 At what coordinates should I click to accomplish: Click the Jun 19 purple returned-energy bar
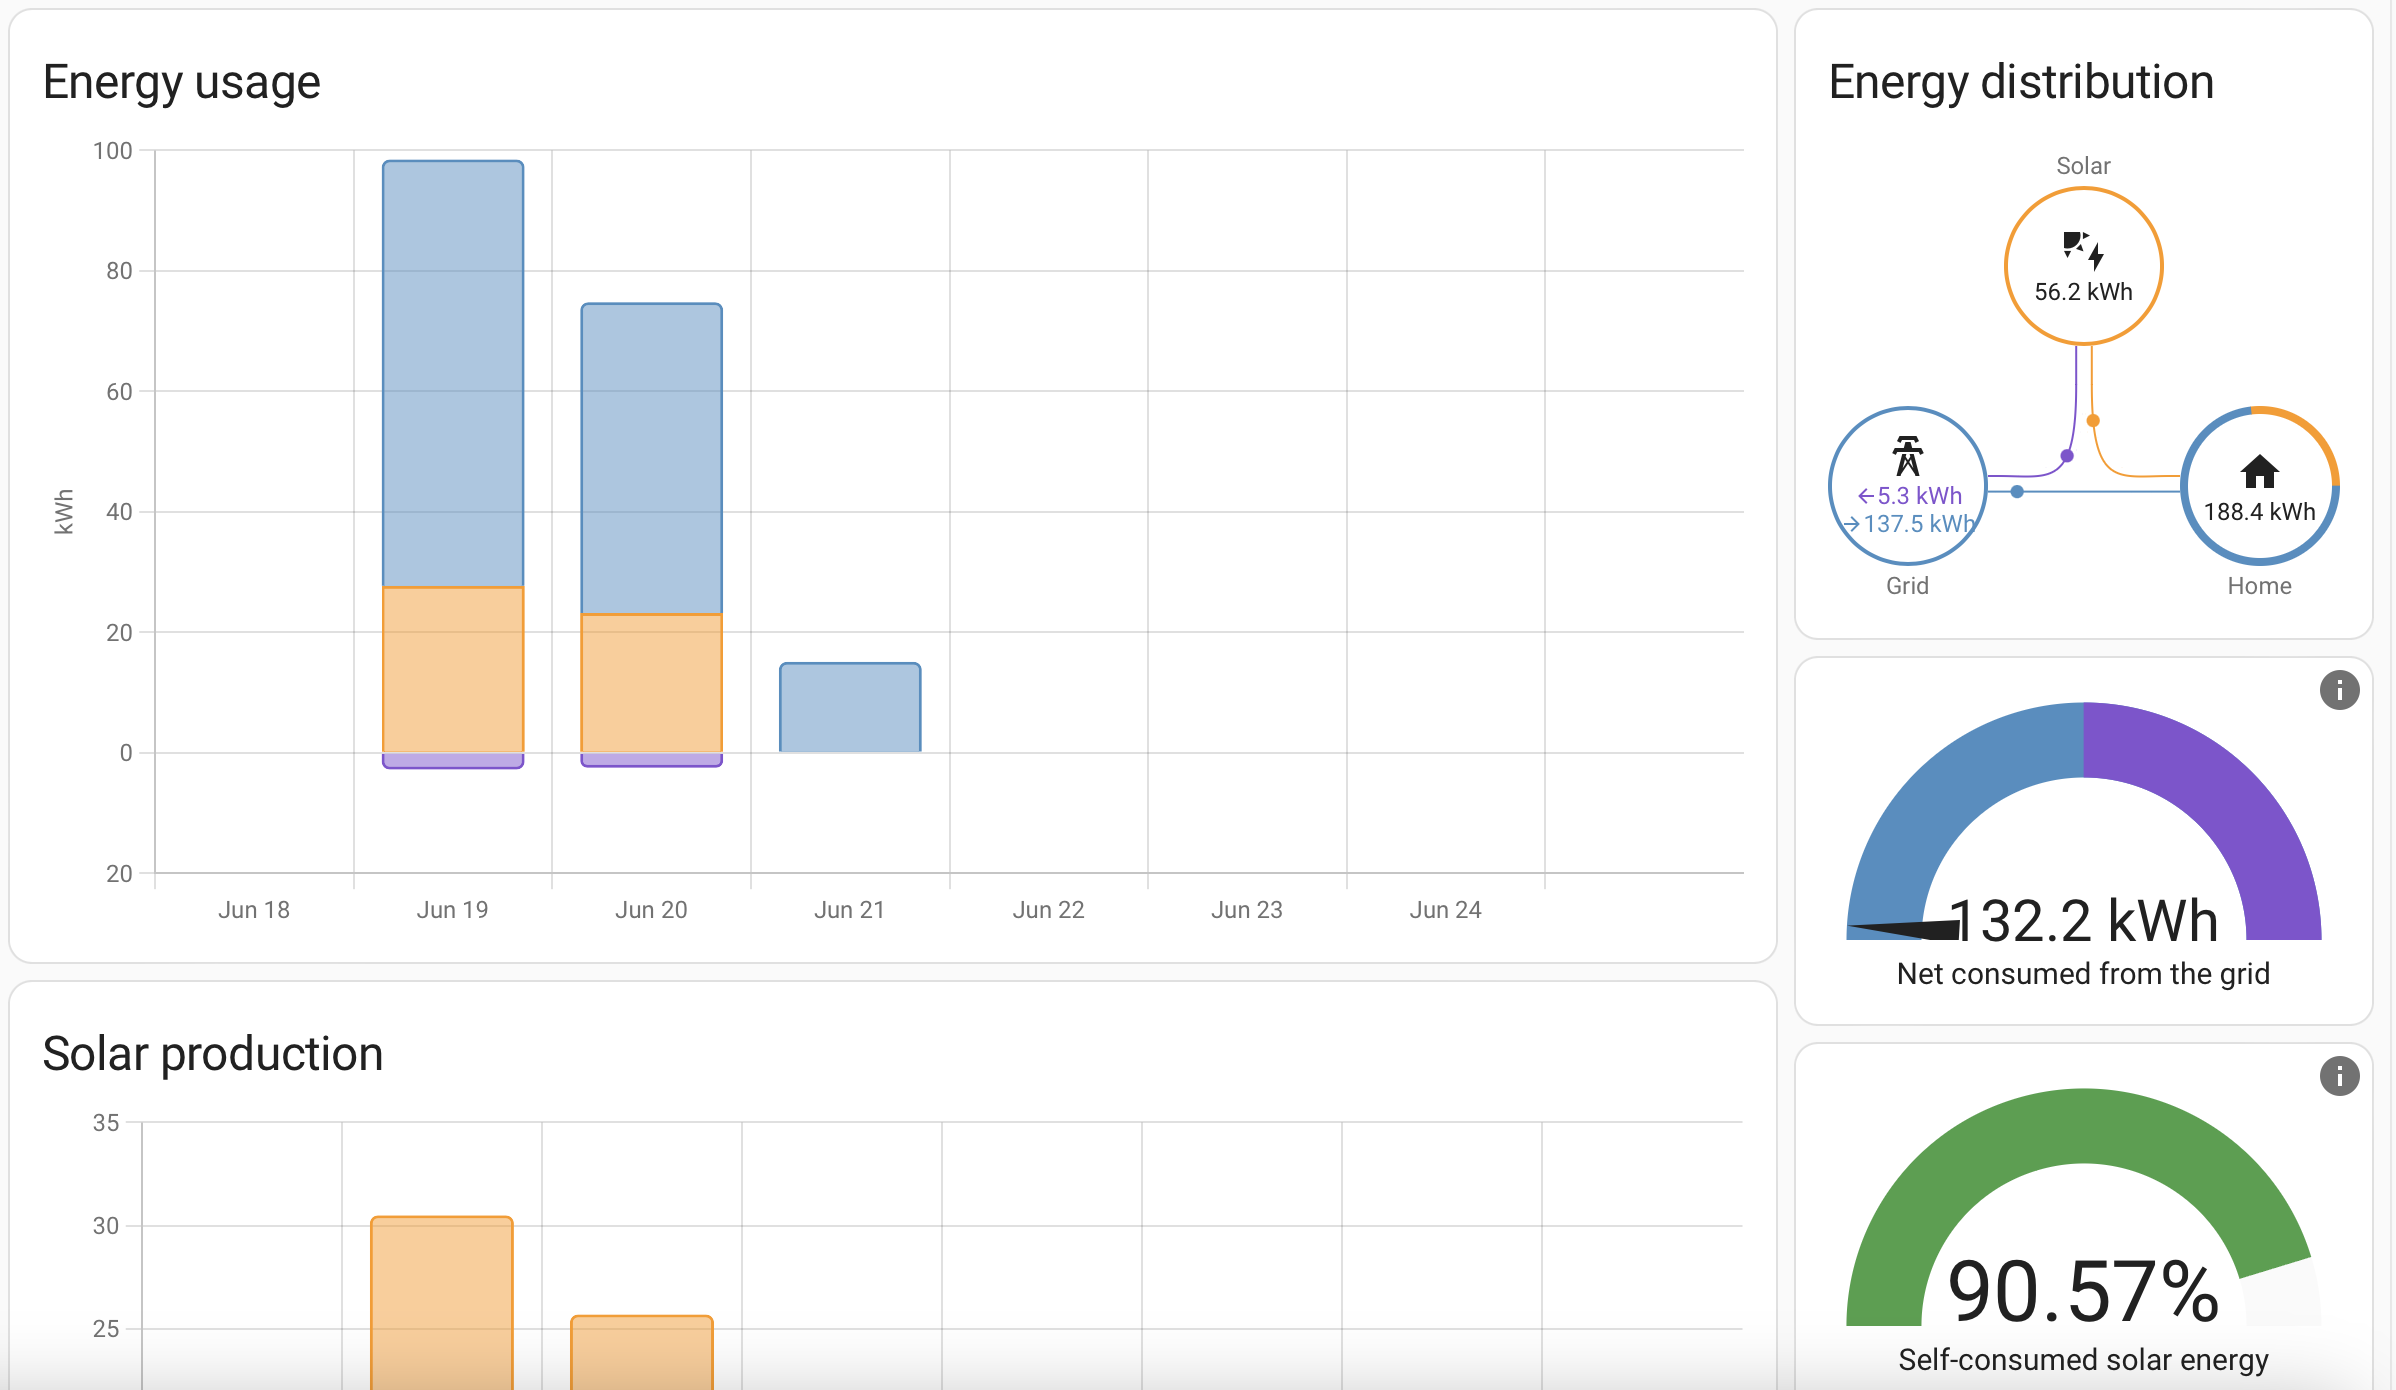[x=453, y=761]
